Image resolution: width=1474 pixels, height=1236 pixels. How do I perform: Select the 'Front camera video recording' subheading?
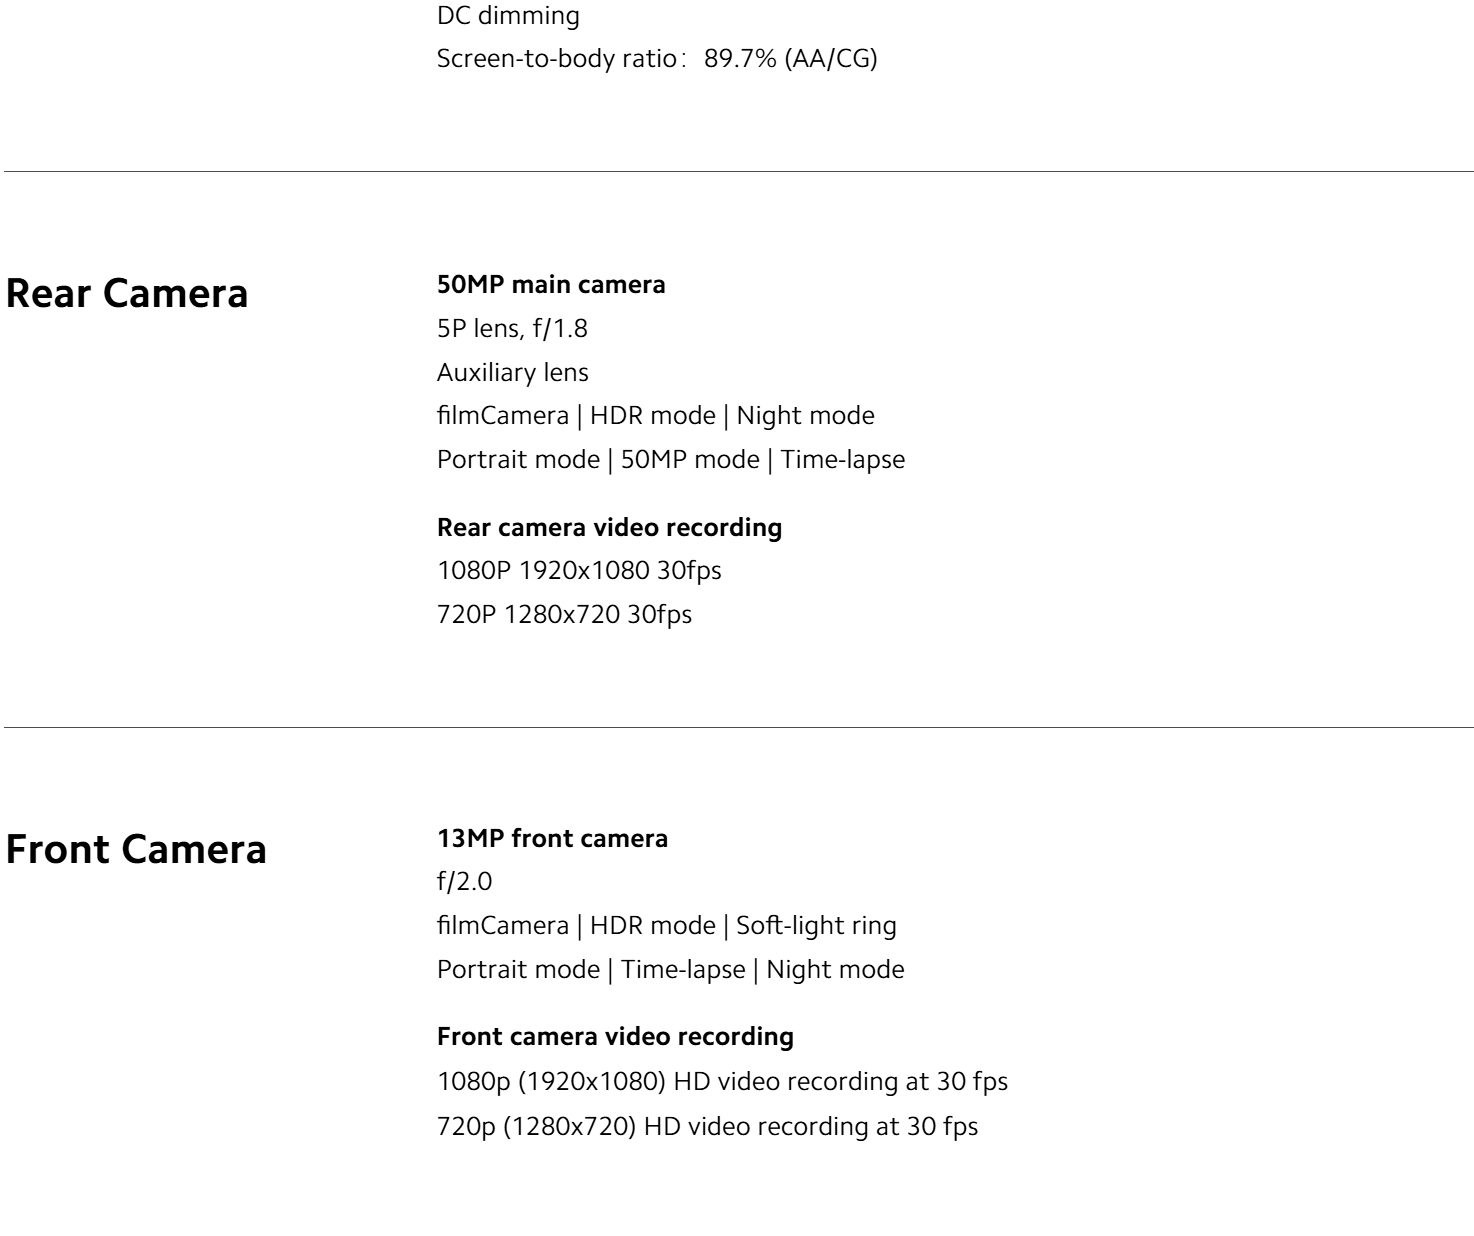click(616, 1037)
